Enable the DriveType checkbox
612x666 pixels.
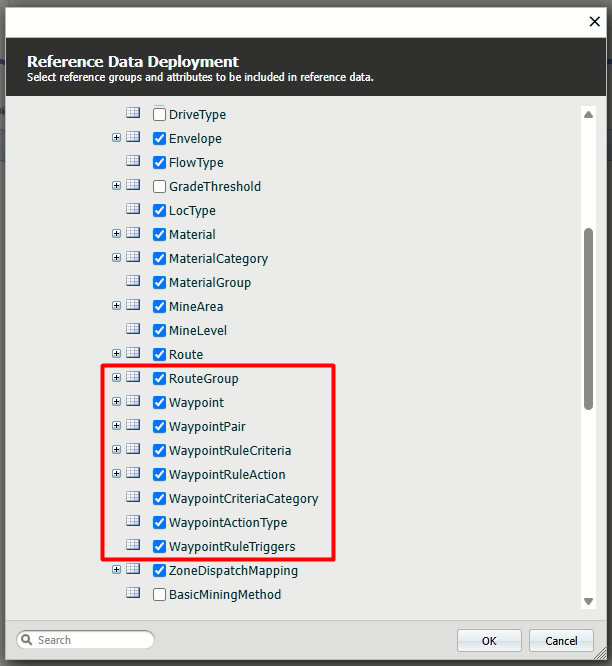(x=159, y=115)
